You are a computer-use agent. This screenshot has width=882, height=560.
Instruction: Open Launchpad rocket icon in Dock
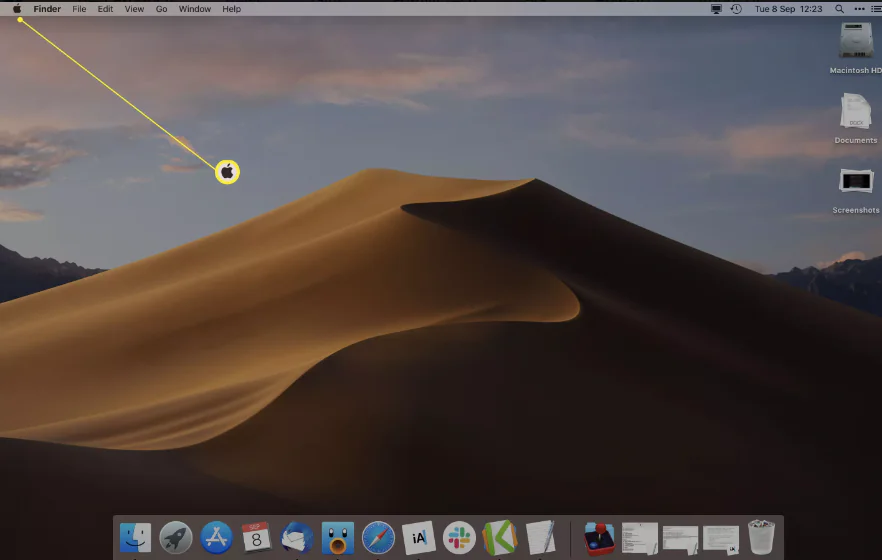[x=176, y=538]
